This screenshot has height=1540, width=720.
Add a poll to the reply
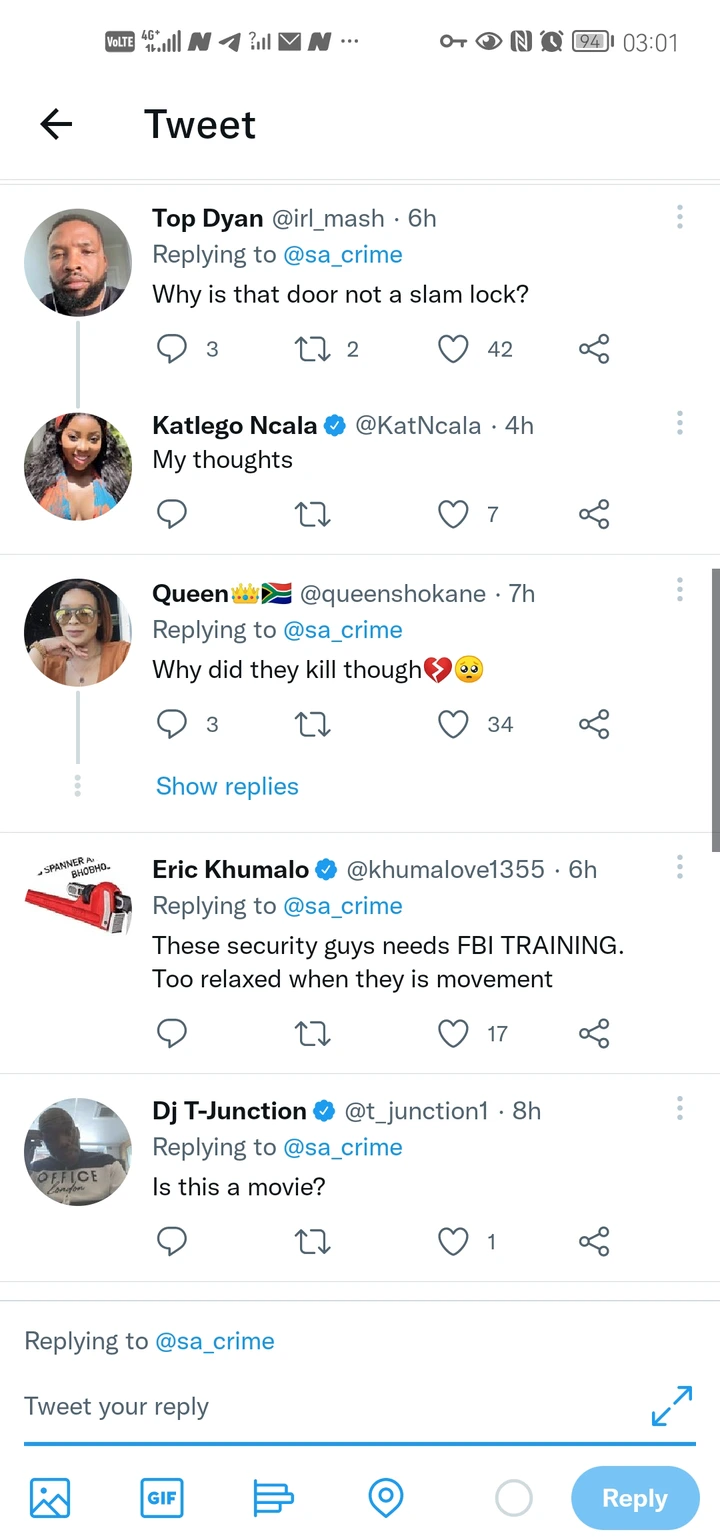click(273, 1498)
